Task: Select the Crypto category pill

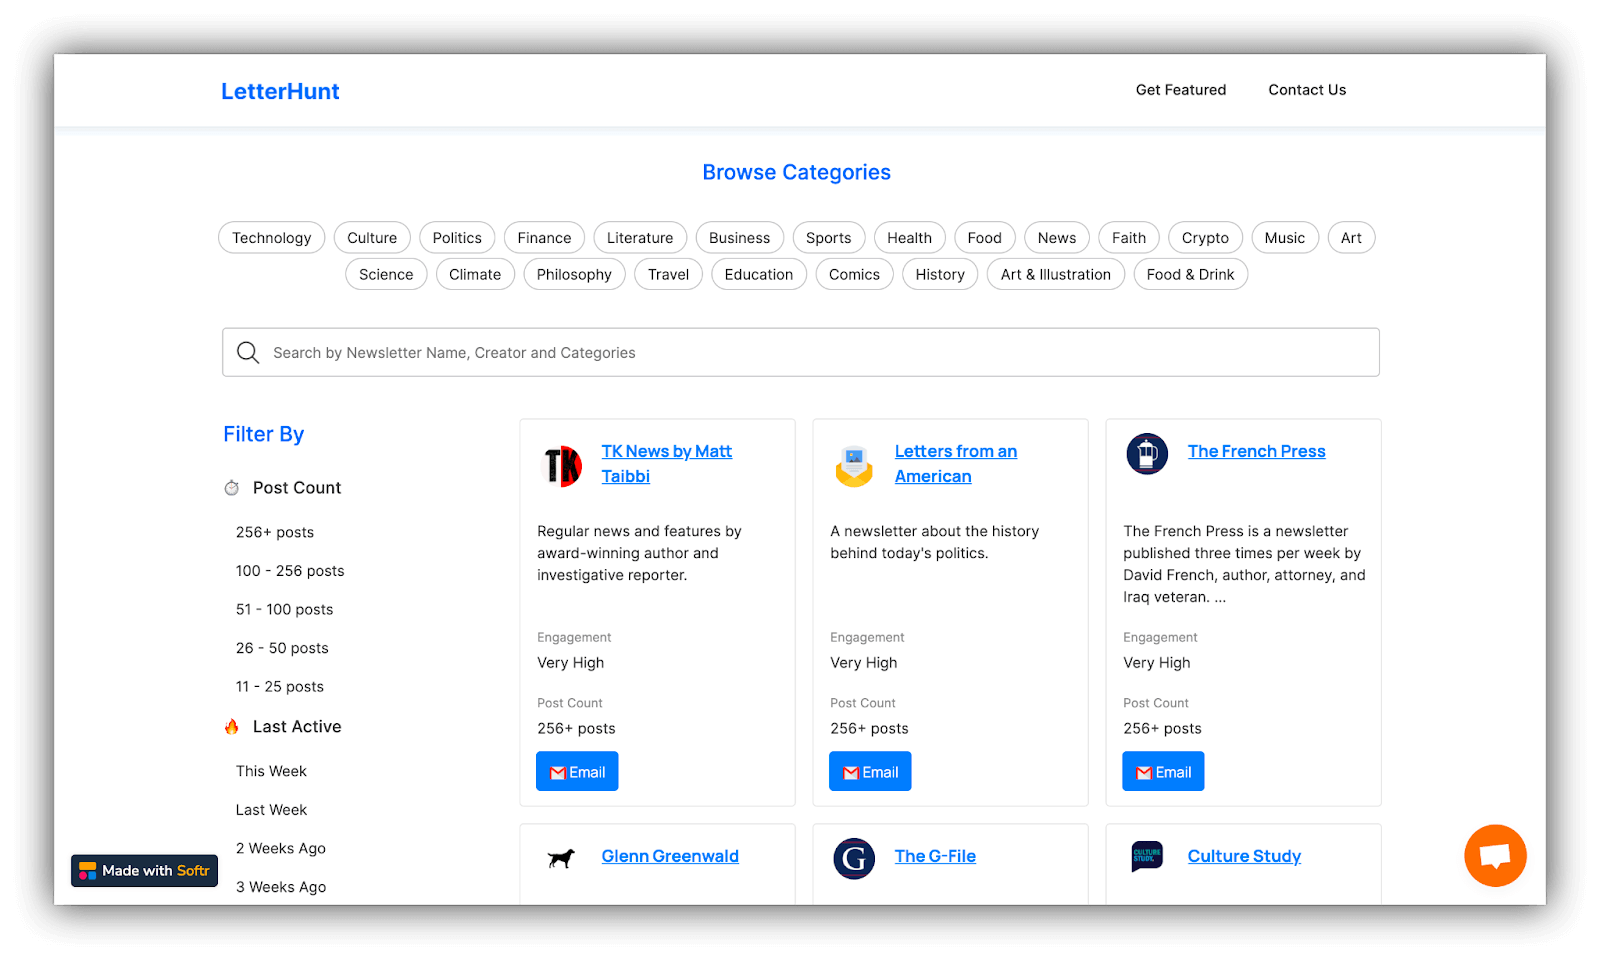Action: click(x=1204, y=237)
